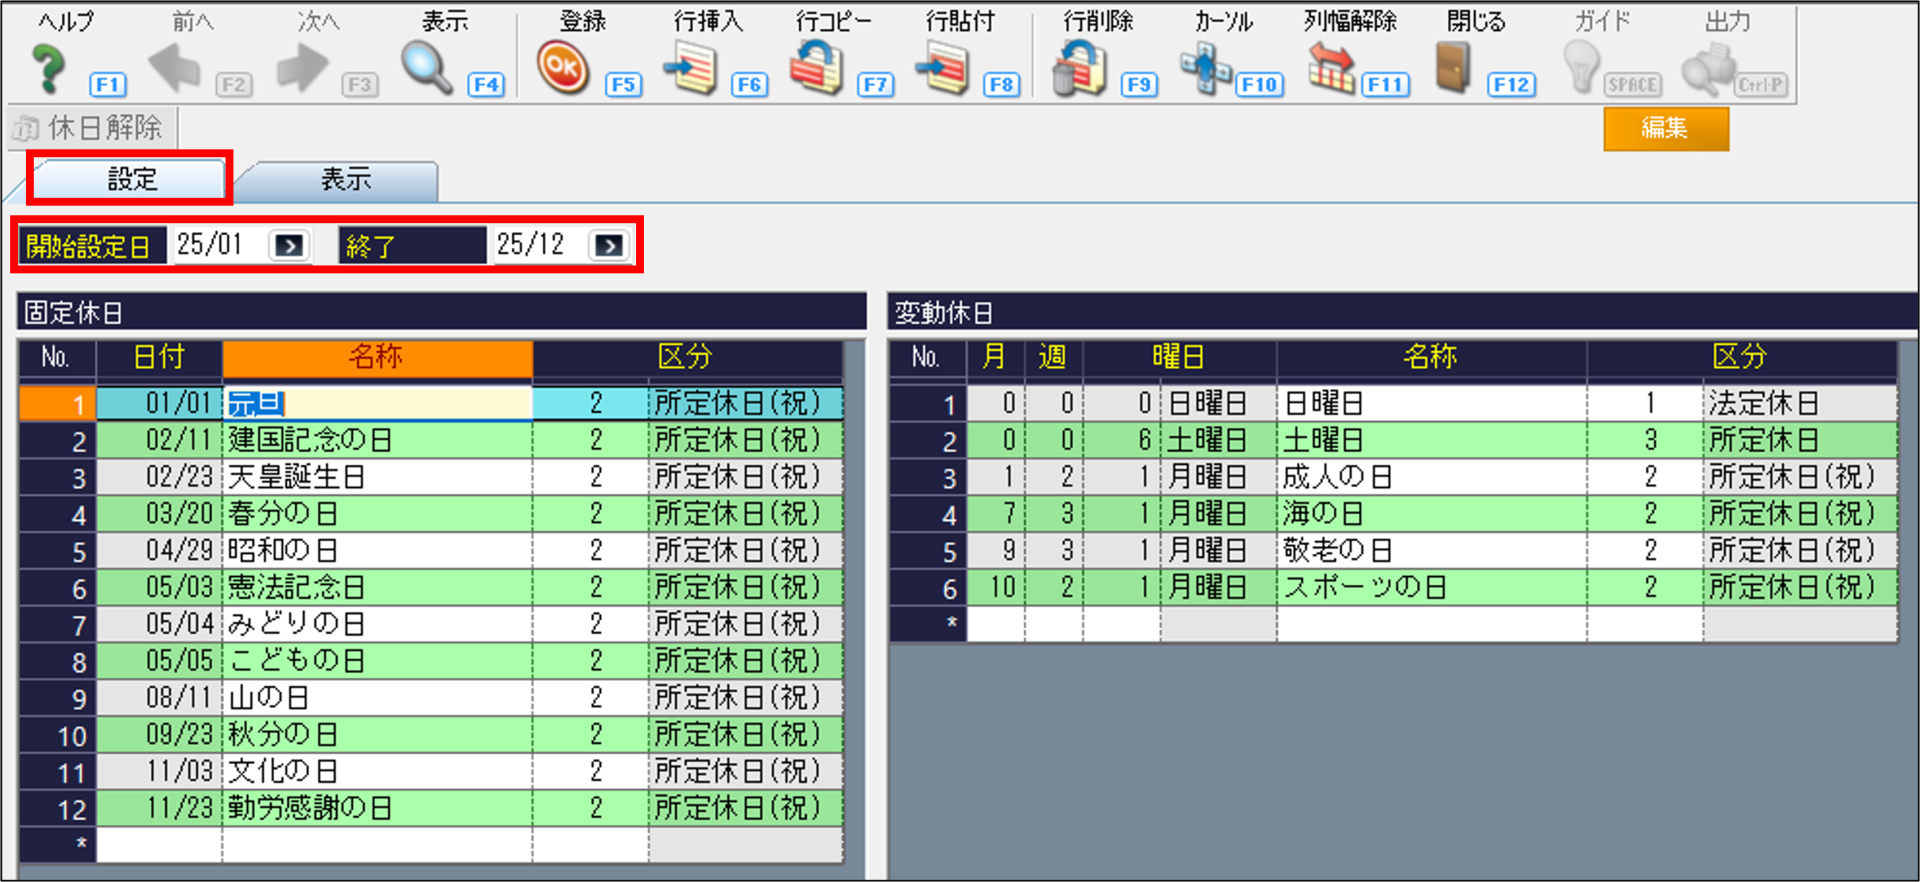Image resolution: width=1920 pixels, height=882 pixels.
Task: Click the Help question mark icon
Action: [48, 70]
